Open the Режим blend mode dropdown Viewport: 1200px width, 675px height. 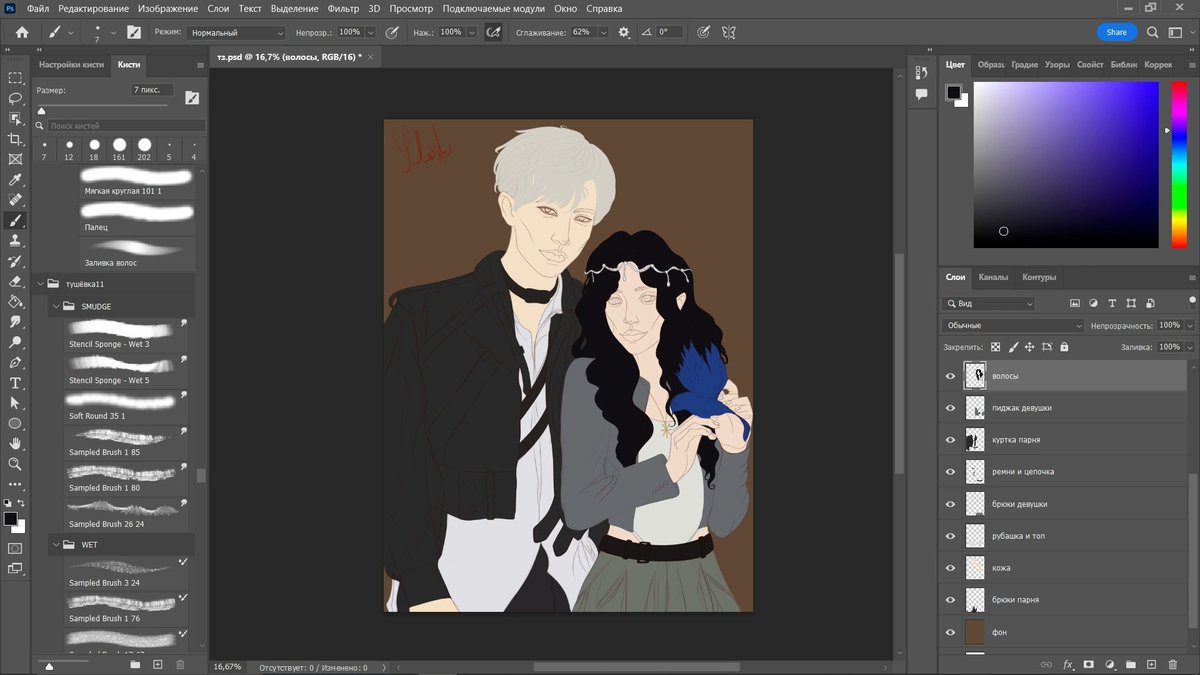click(x=235, y=32)
